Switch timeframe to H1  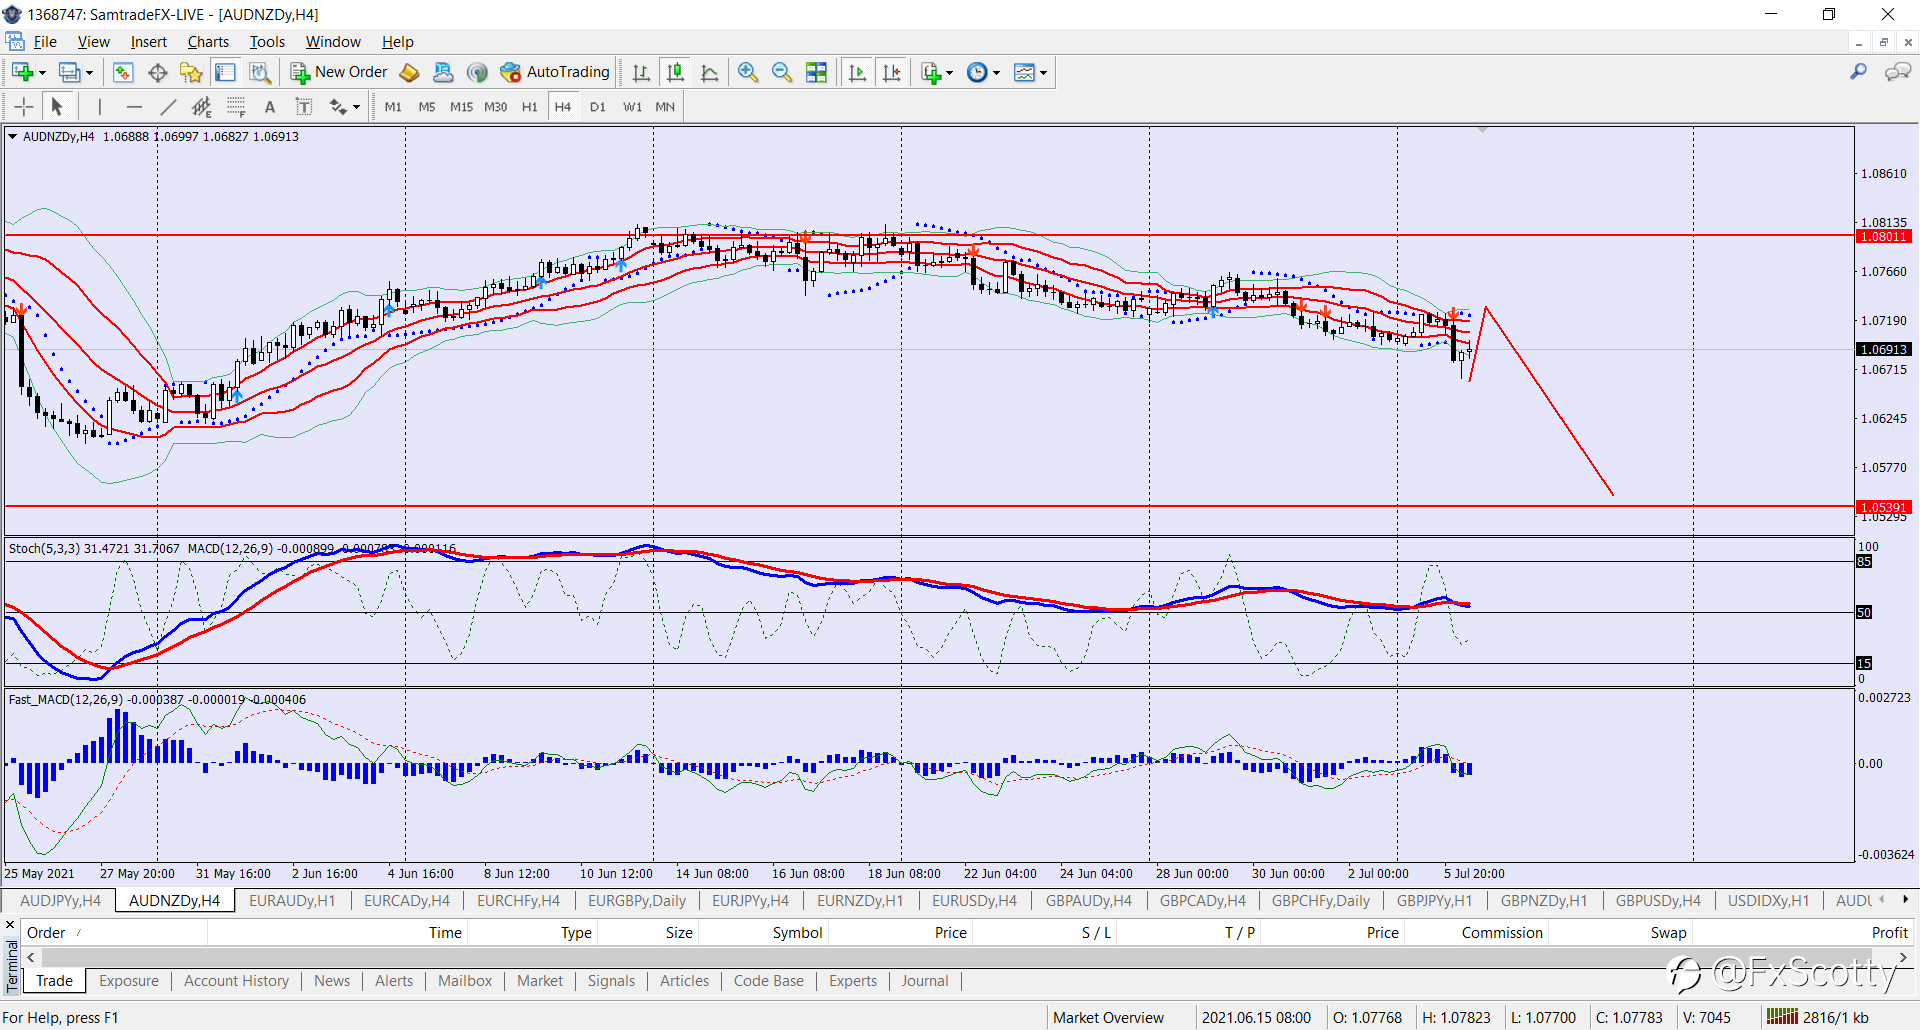click(x=530, y=107)
